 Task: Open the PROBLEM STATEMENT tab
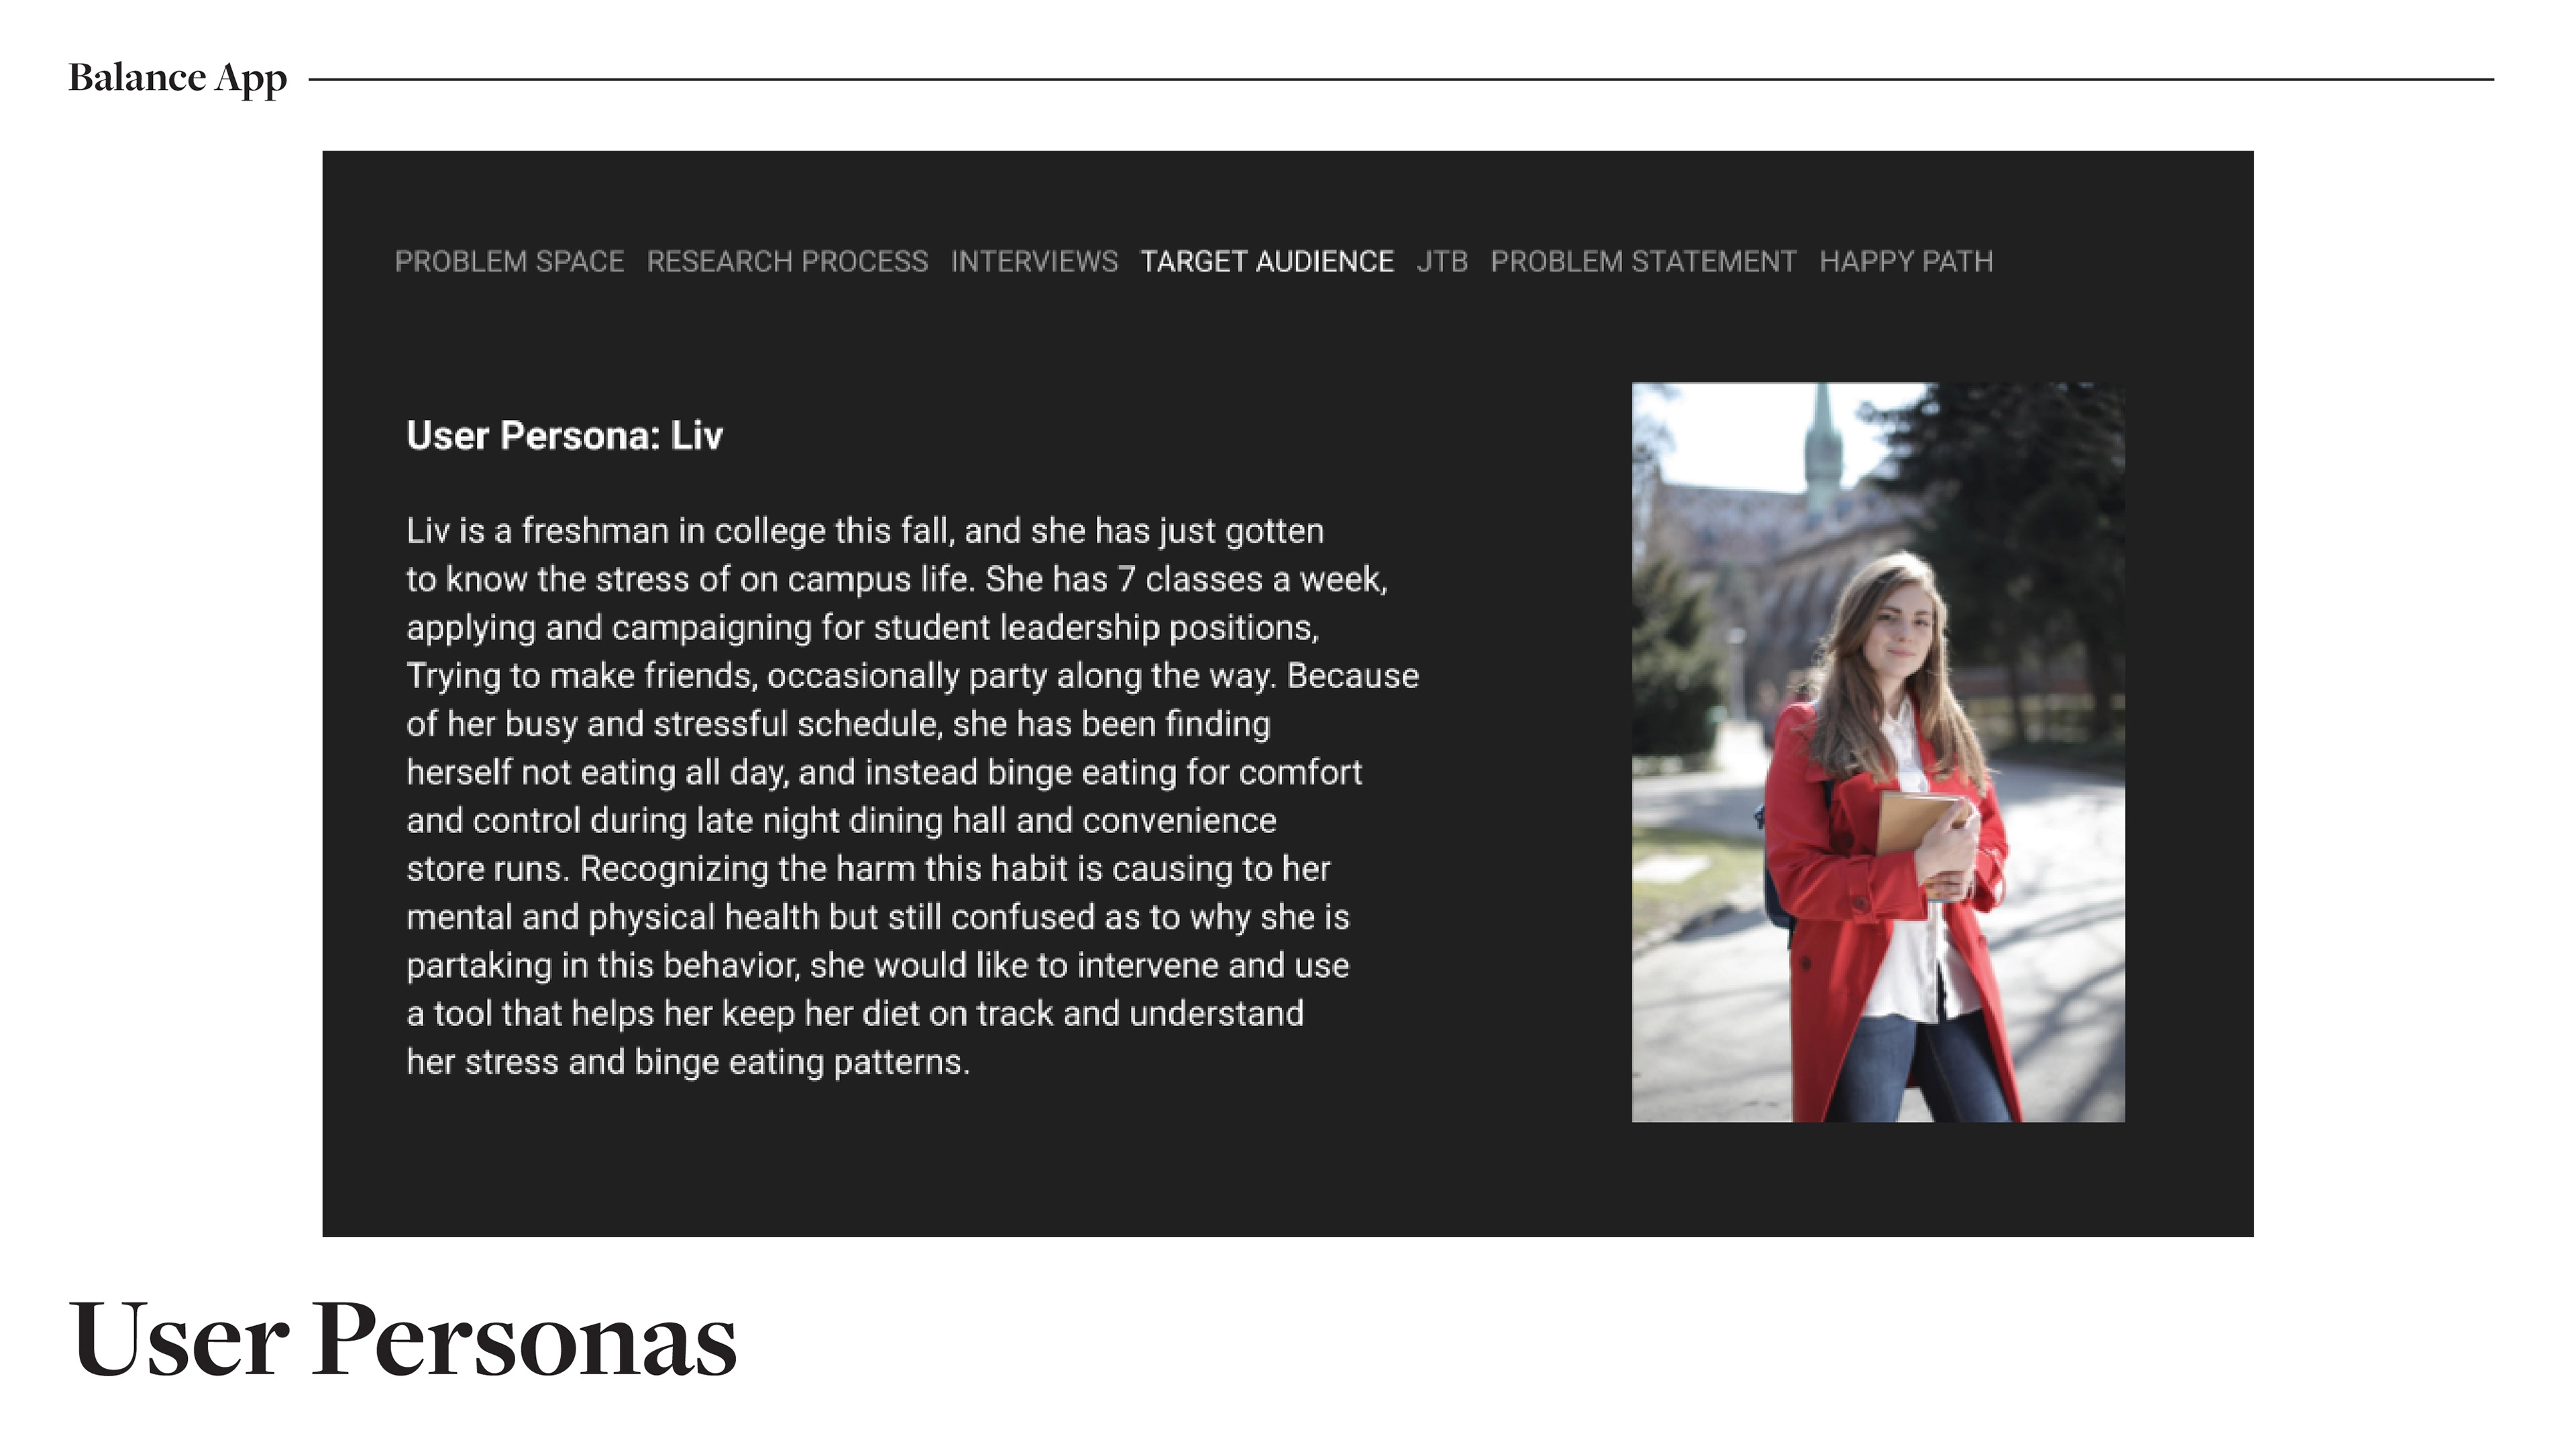pyautogui.click(x=1643, y=261)
